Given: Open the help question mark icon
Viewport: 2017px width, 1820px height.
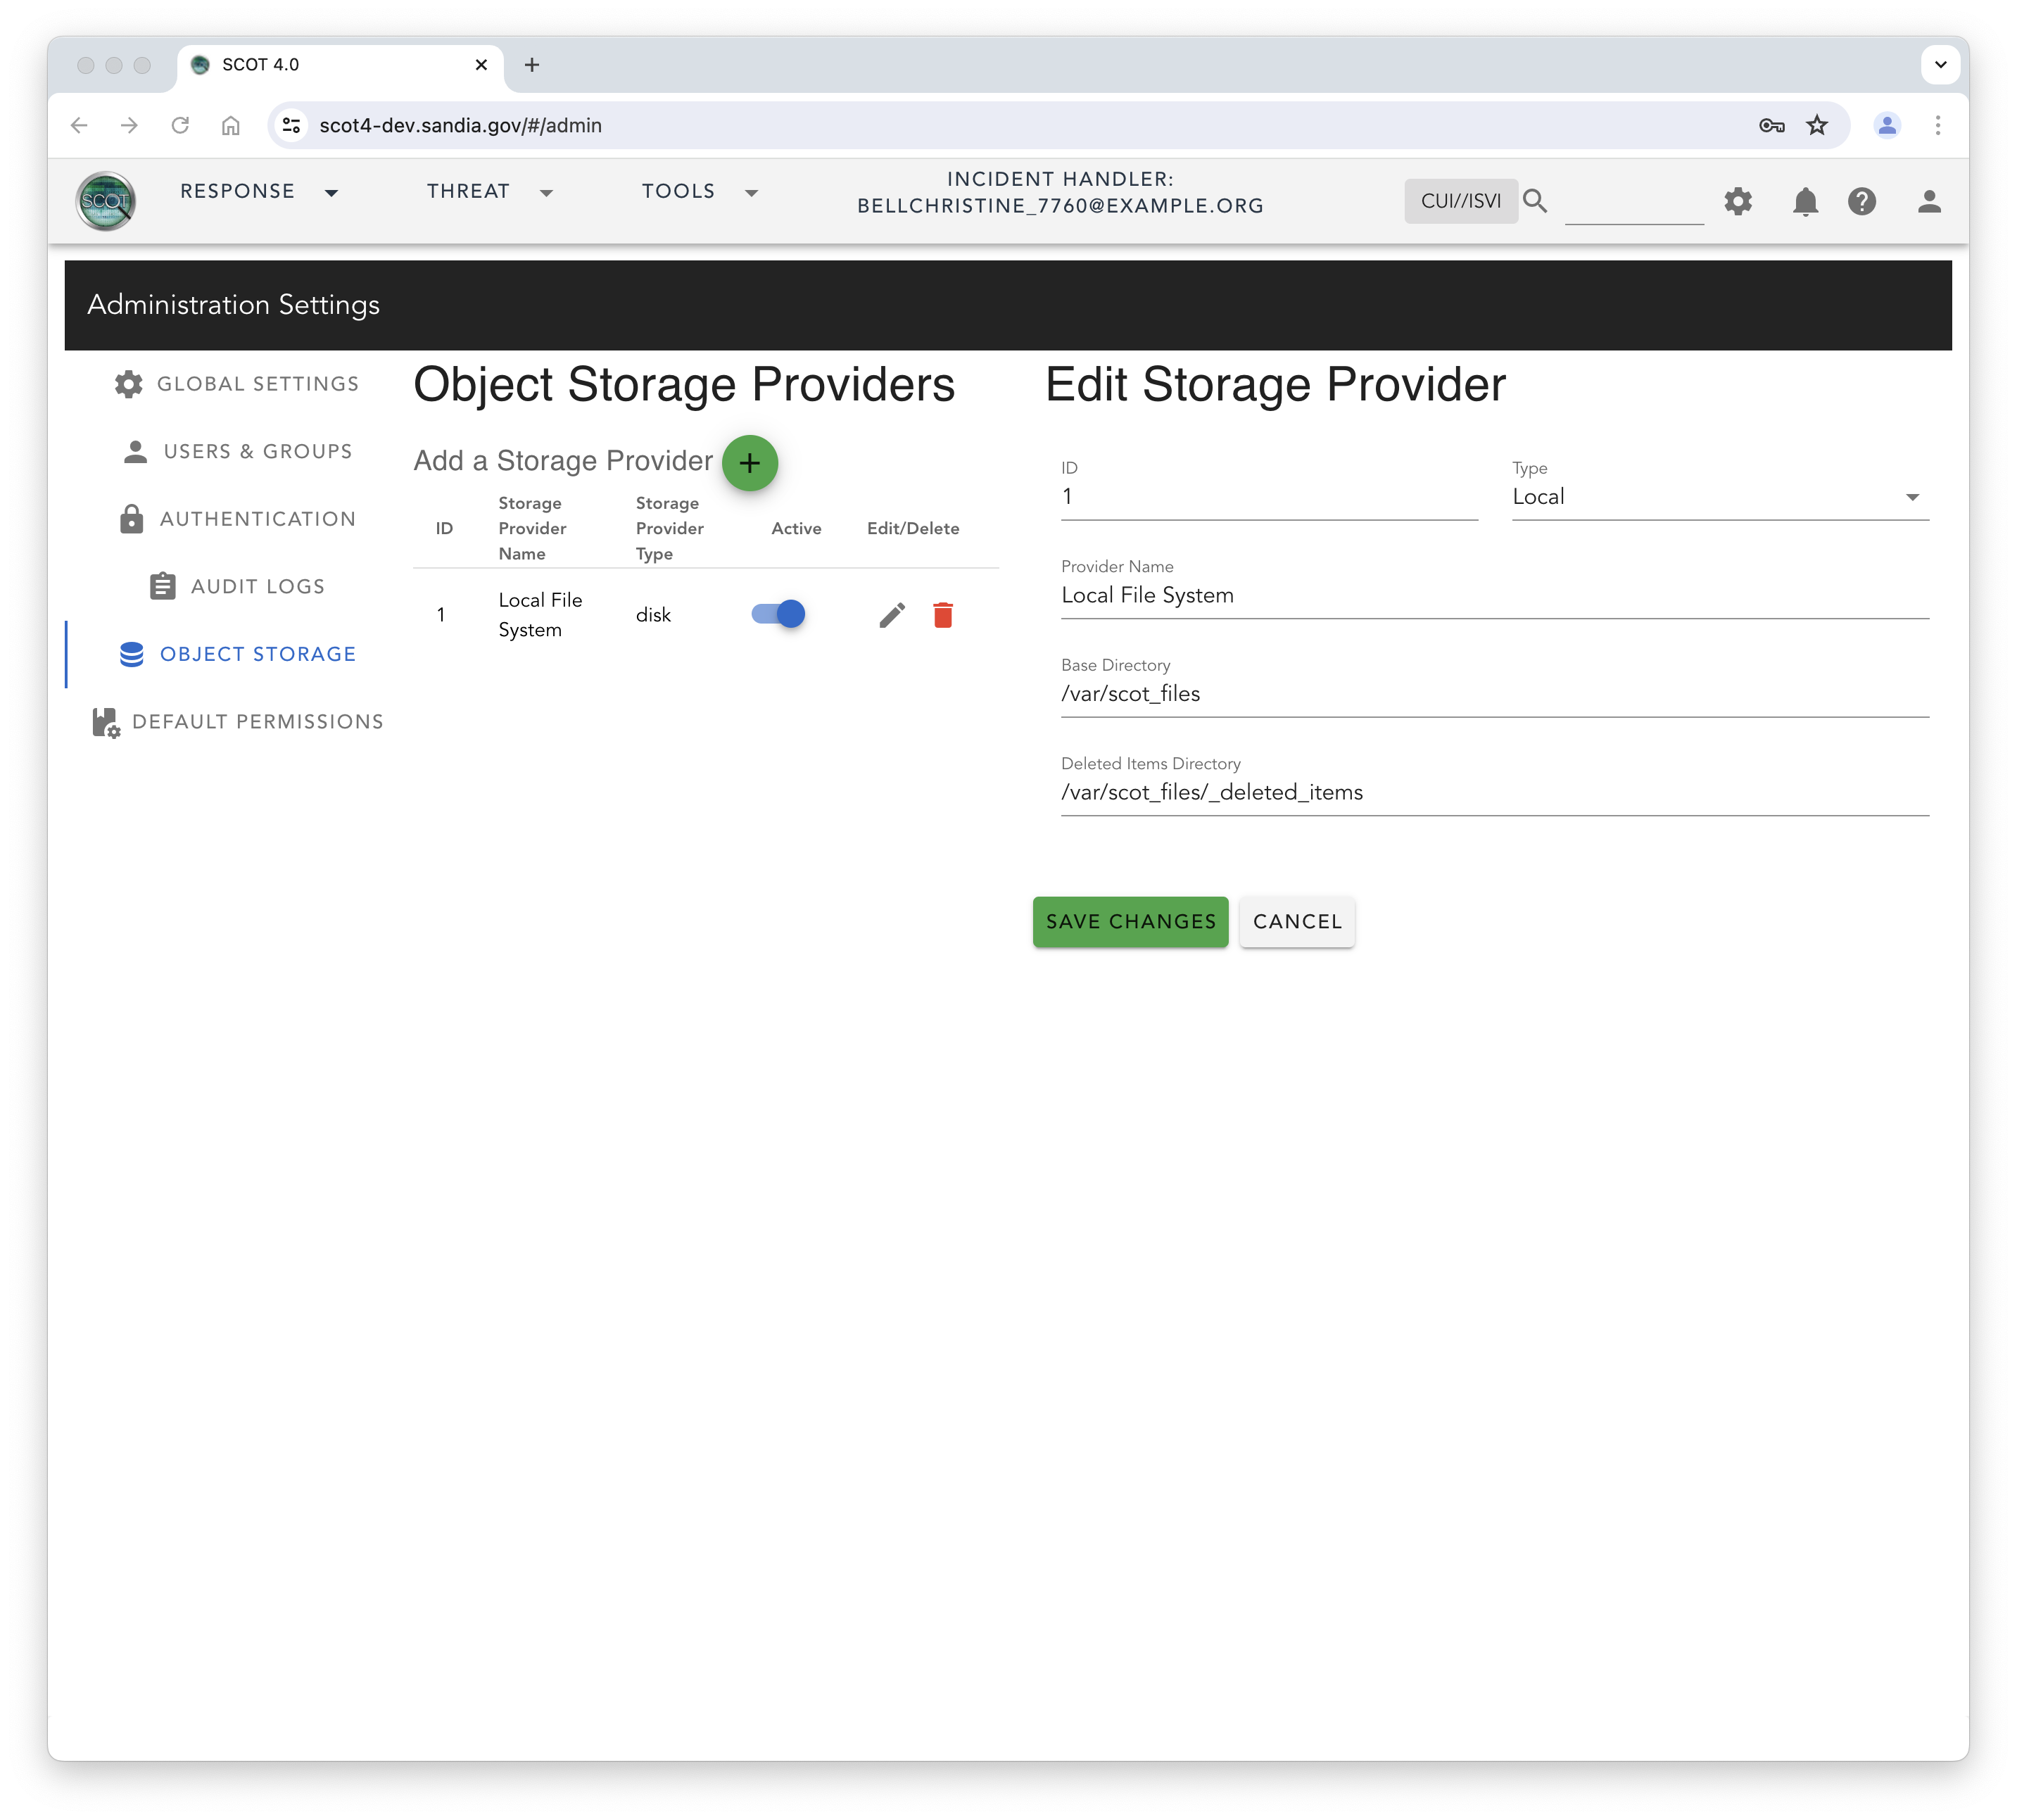Looking at the screenshot, I should click(x=1861, y=201).
